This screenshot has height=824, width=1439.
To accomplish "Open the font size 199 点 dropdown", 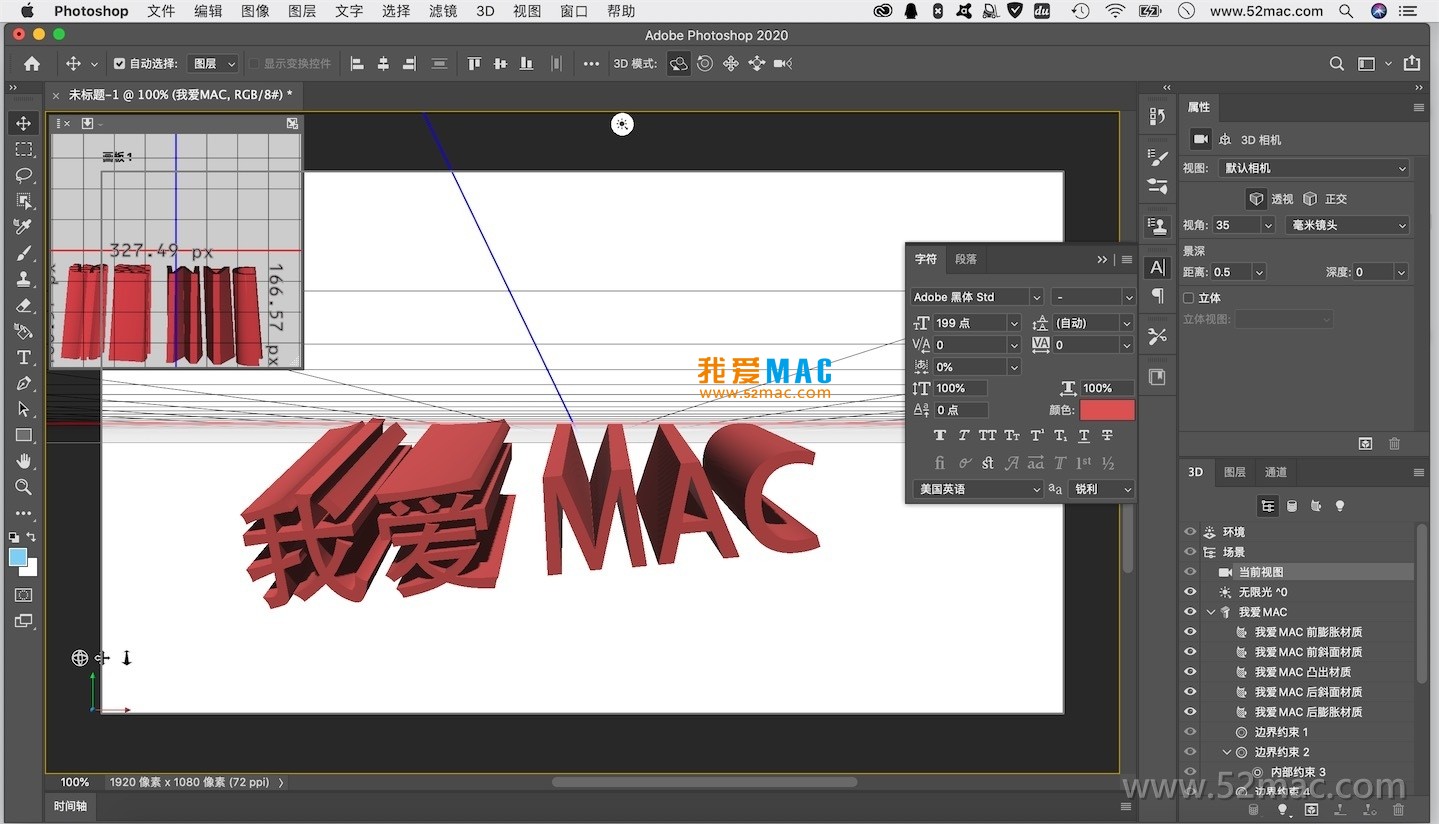I will pyautogui.click(x=1013, y=323).
